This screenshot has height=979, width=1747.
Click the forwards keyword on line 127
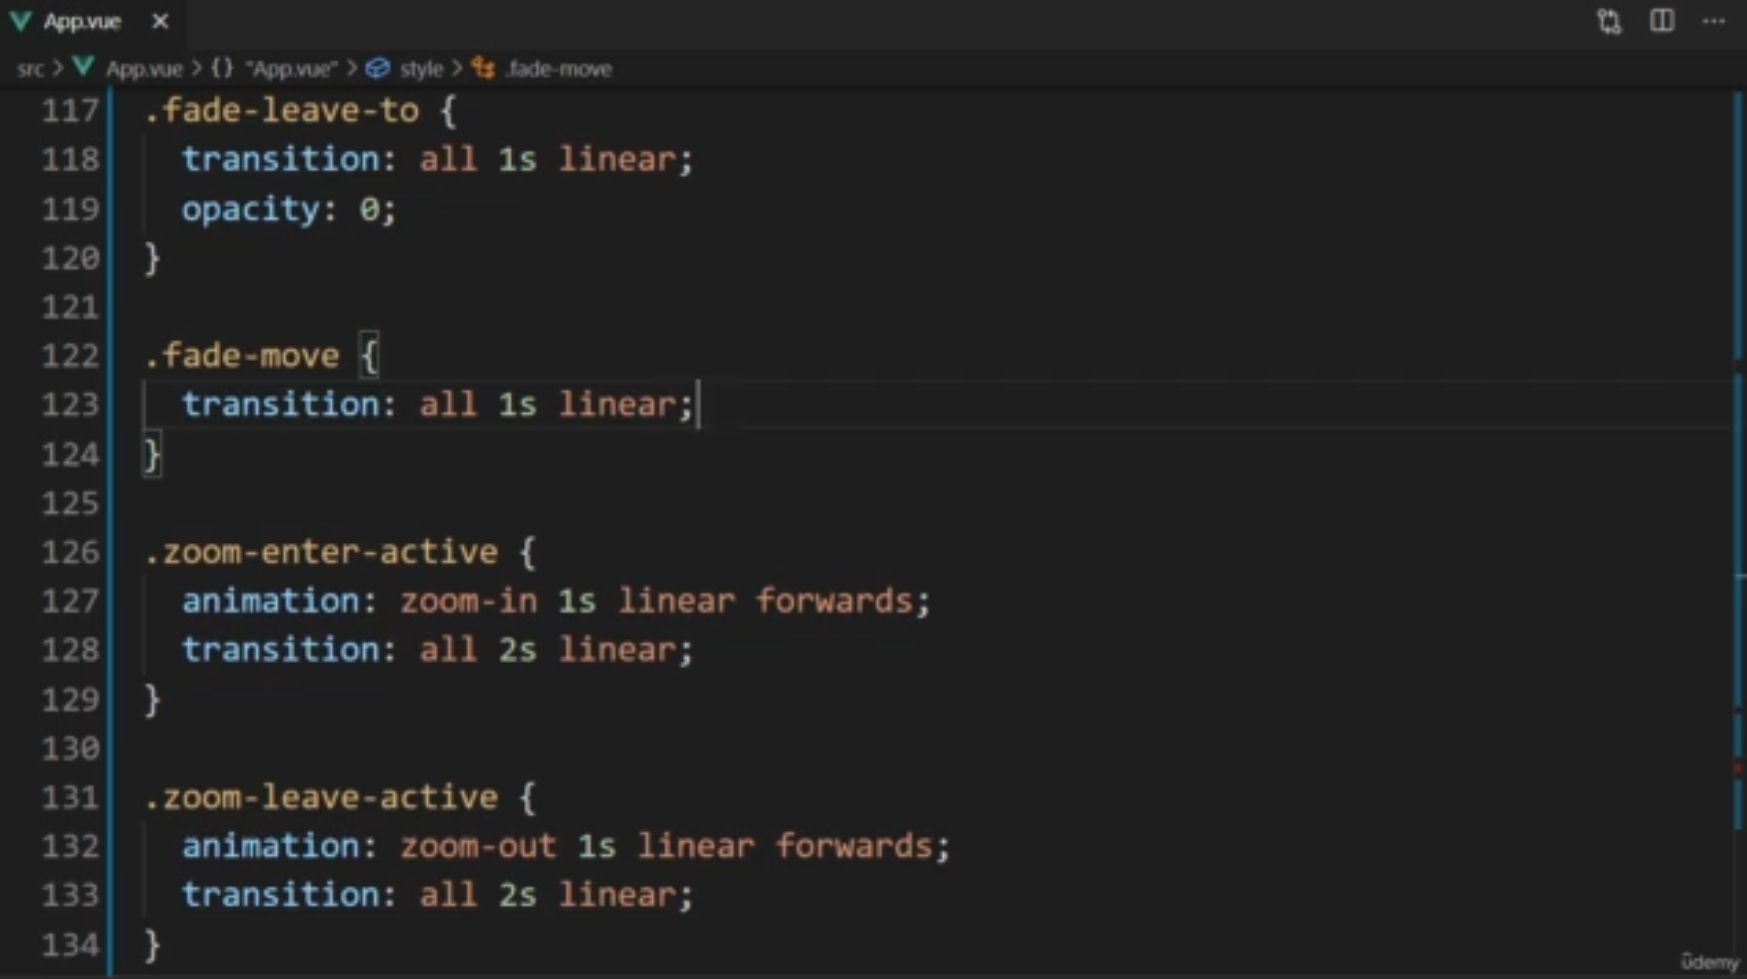coord(834,601)
